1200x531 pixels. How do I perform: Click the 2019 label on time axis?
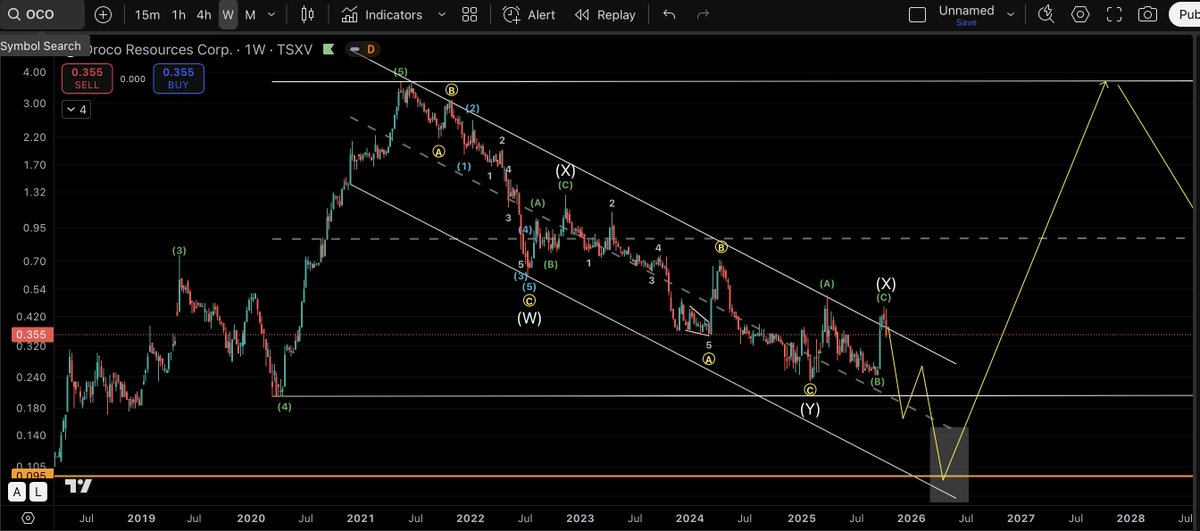coord(141,519)
